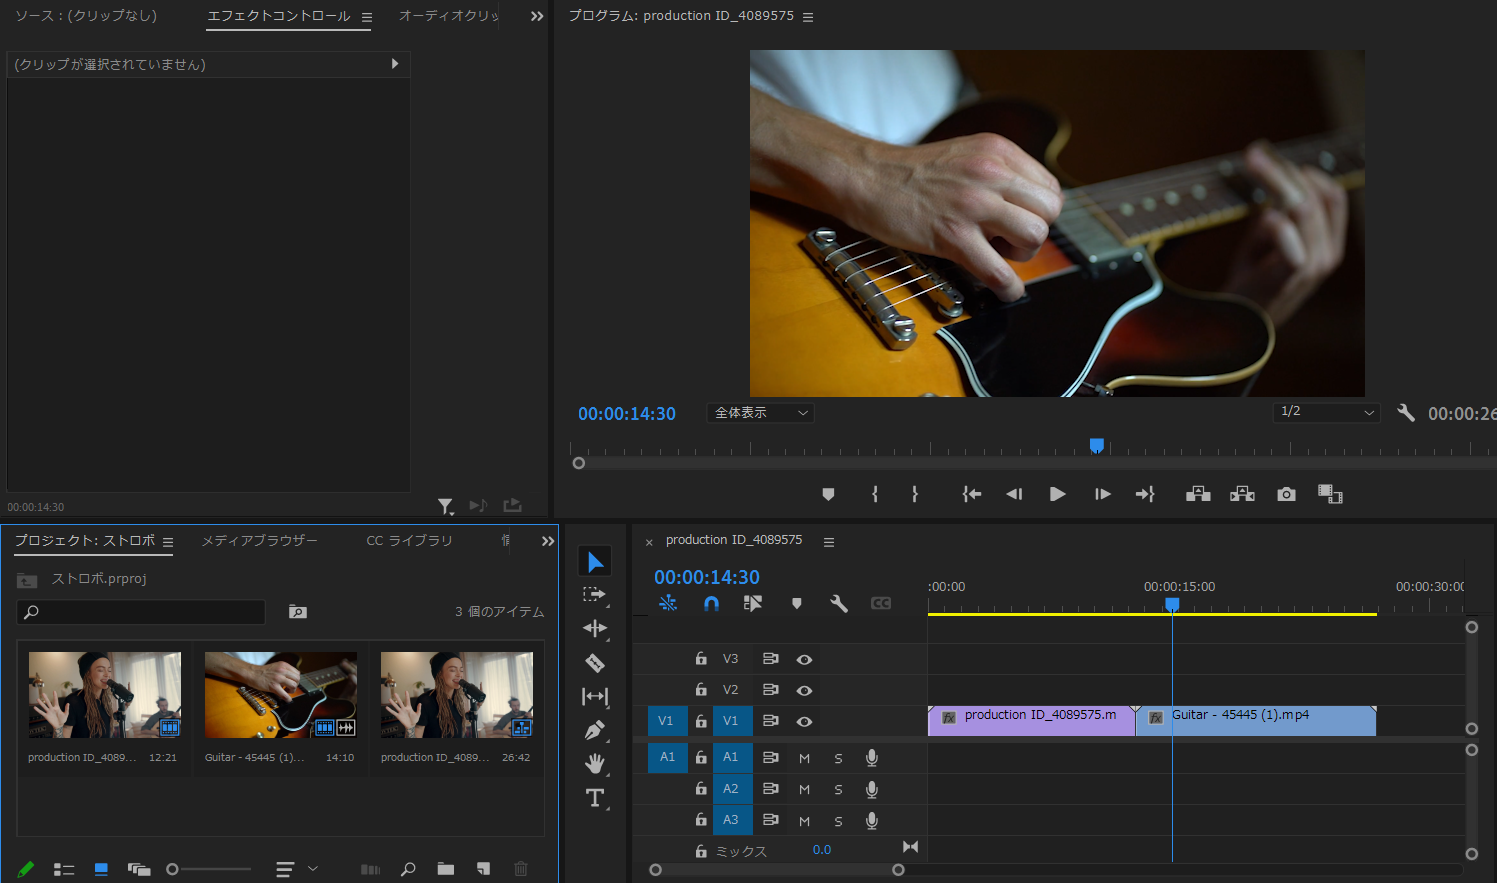Open timeline sequence panel menu
The image size is (1497, 883).
828,542
